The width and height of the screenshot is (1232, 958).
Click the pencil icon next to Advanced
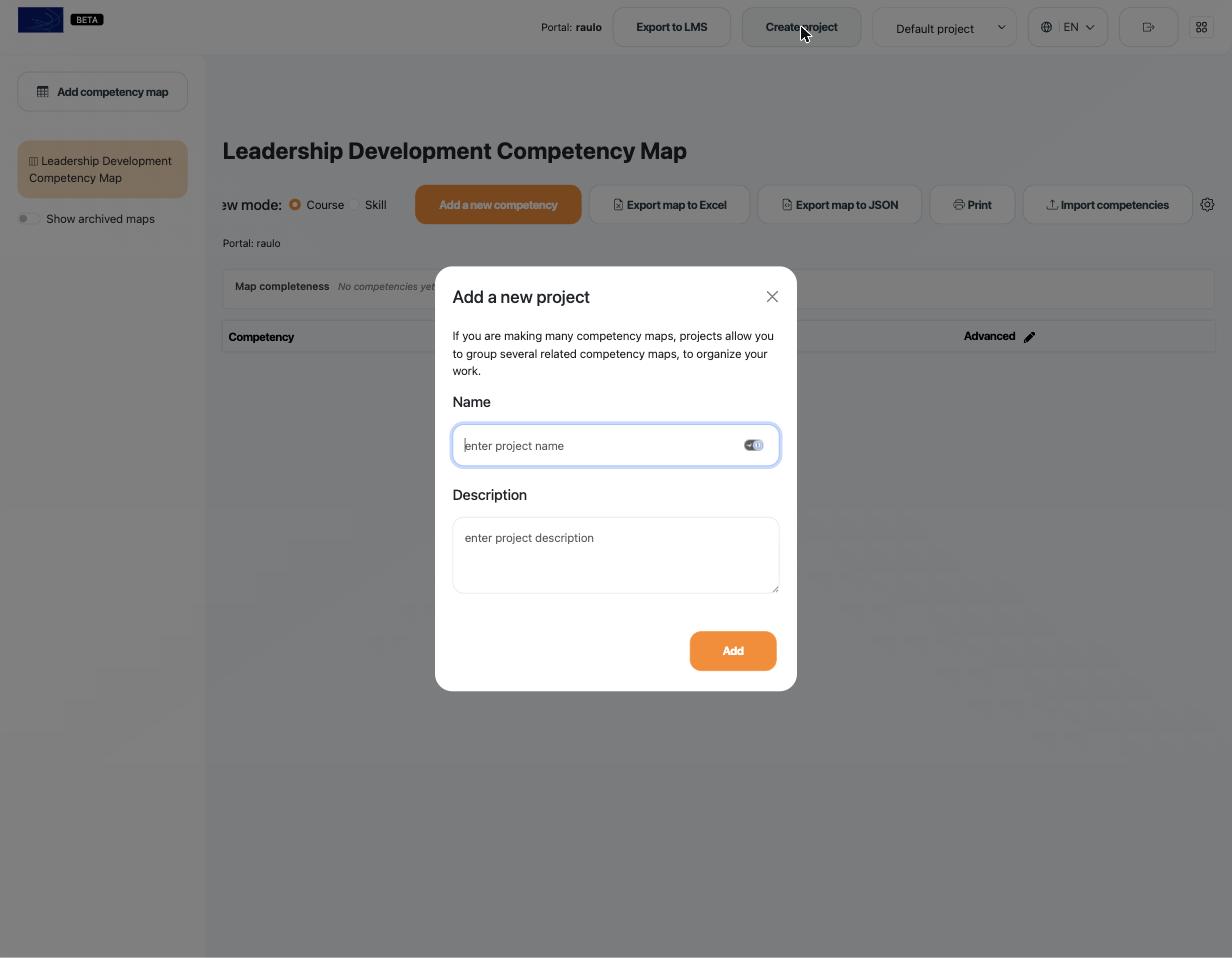(x=1030, y=337)
